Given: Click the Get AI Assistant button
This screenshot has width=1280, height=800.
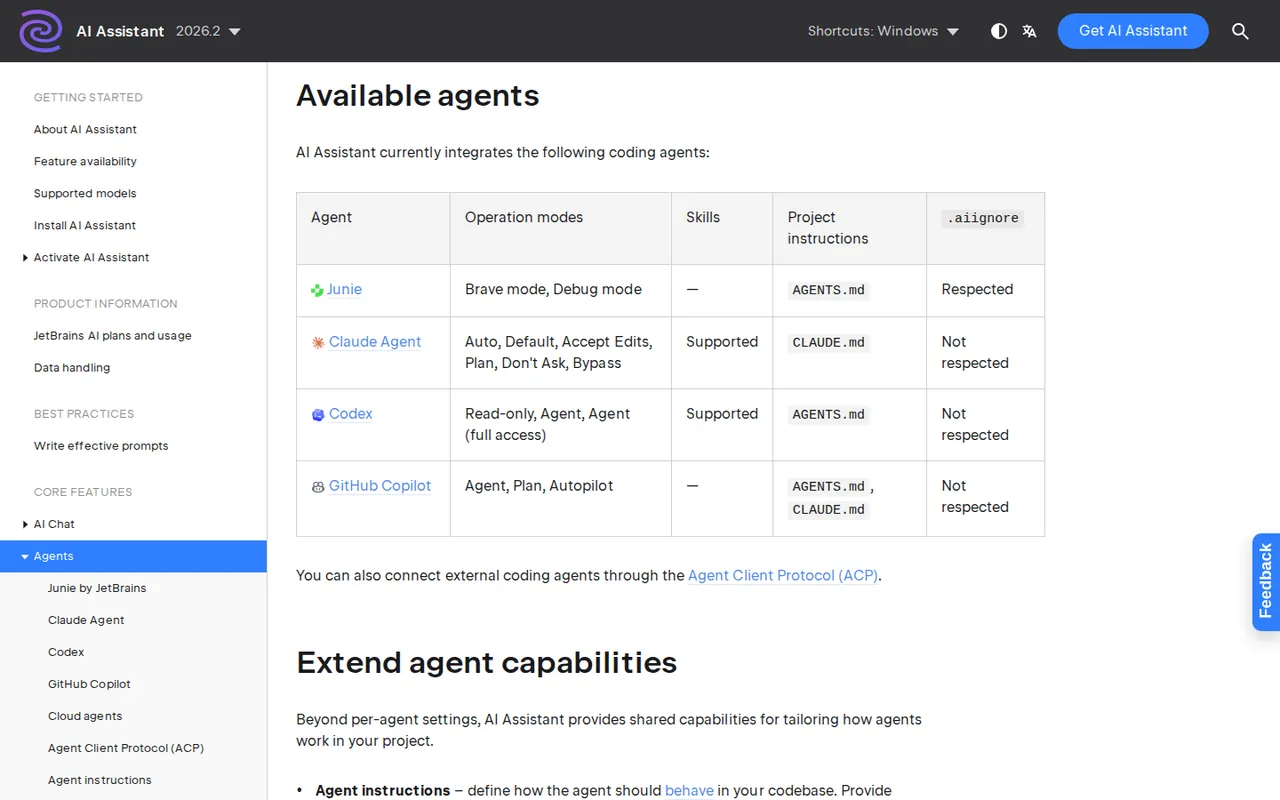Looking at the screenshot, I should 1133,31.
